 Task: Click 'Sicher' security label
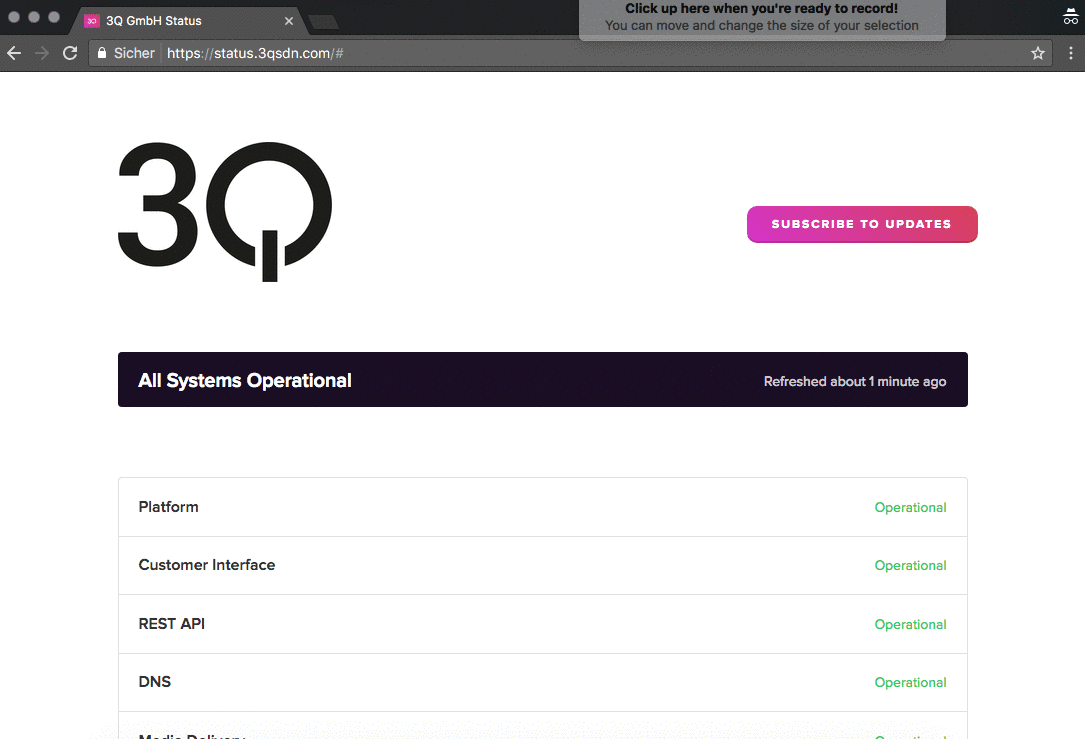tap(134, 53)
